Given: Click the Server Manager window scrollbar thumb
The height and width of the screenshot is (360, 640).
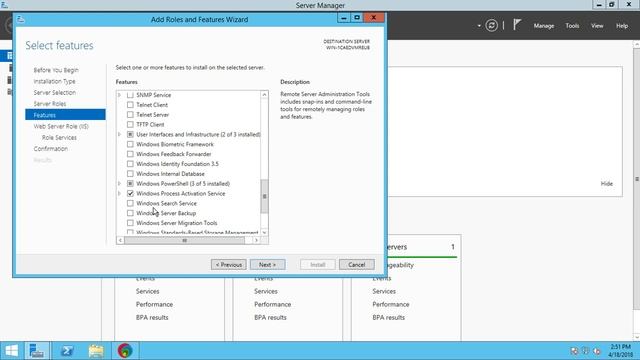Looking at the screenshot, I should pos(637,179).
